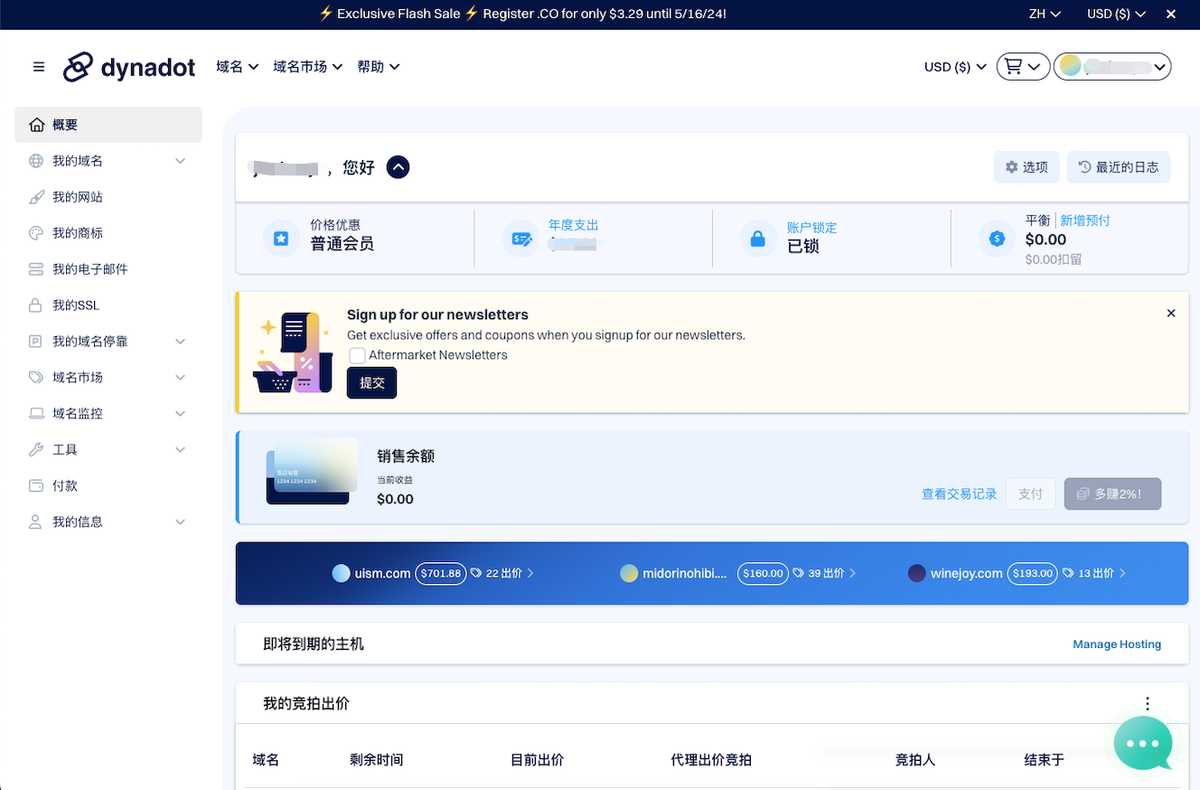The image size is (1200, 790).
Task: Click the wallet icon for 付款
Action: tap(37, 485)
